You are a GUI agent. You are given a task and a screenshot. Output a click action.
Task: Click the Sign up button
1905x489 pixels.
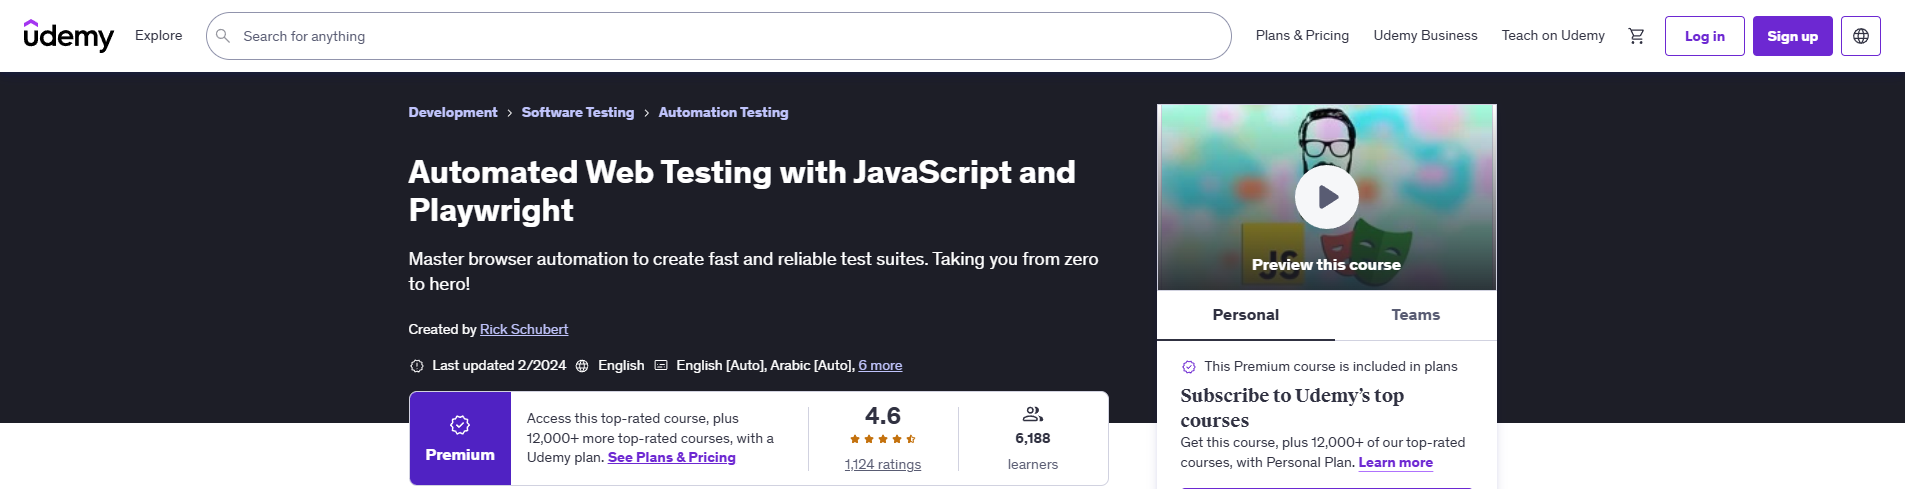(1793, 36)
